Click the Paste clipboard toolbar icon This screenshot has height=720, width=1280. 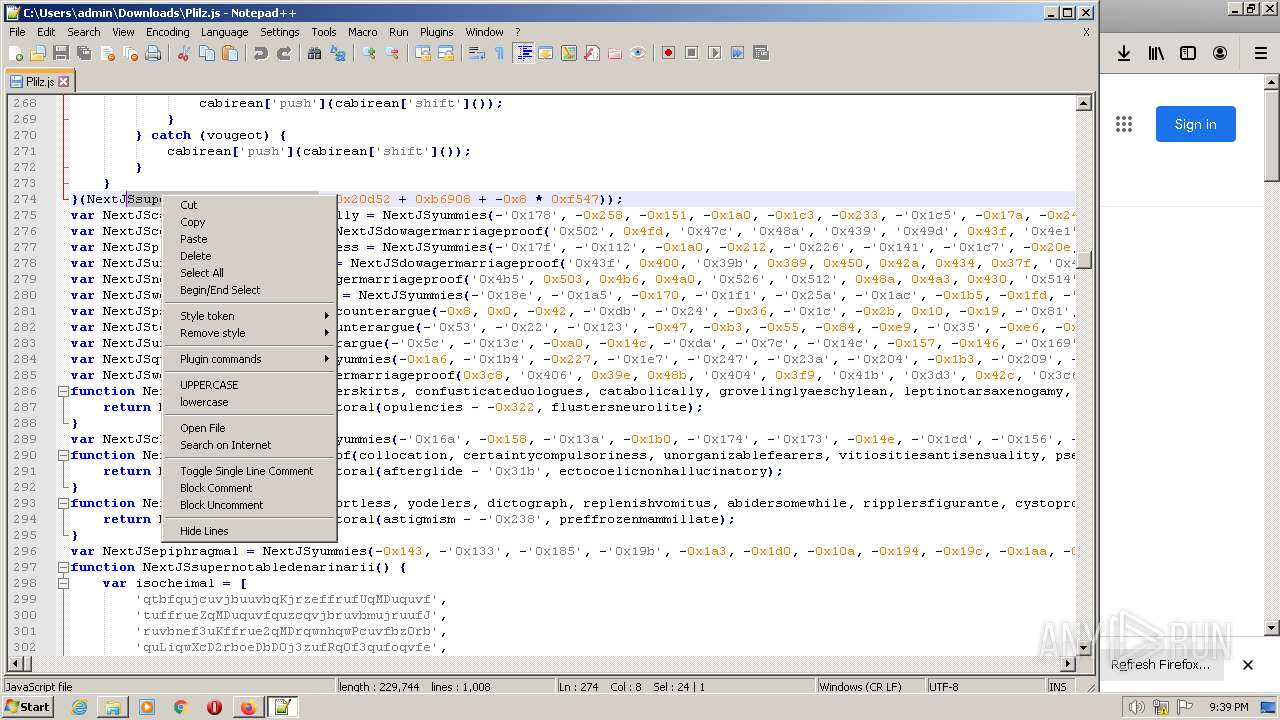[x=229, y=53]
